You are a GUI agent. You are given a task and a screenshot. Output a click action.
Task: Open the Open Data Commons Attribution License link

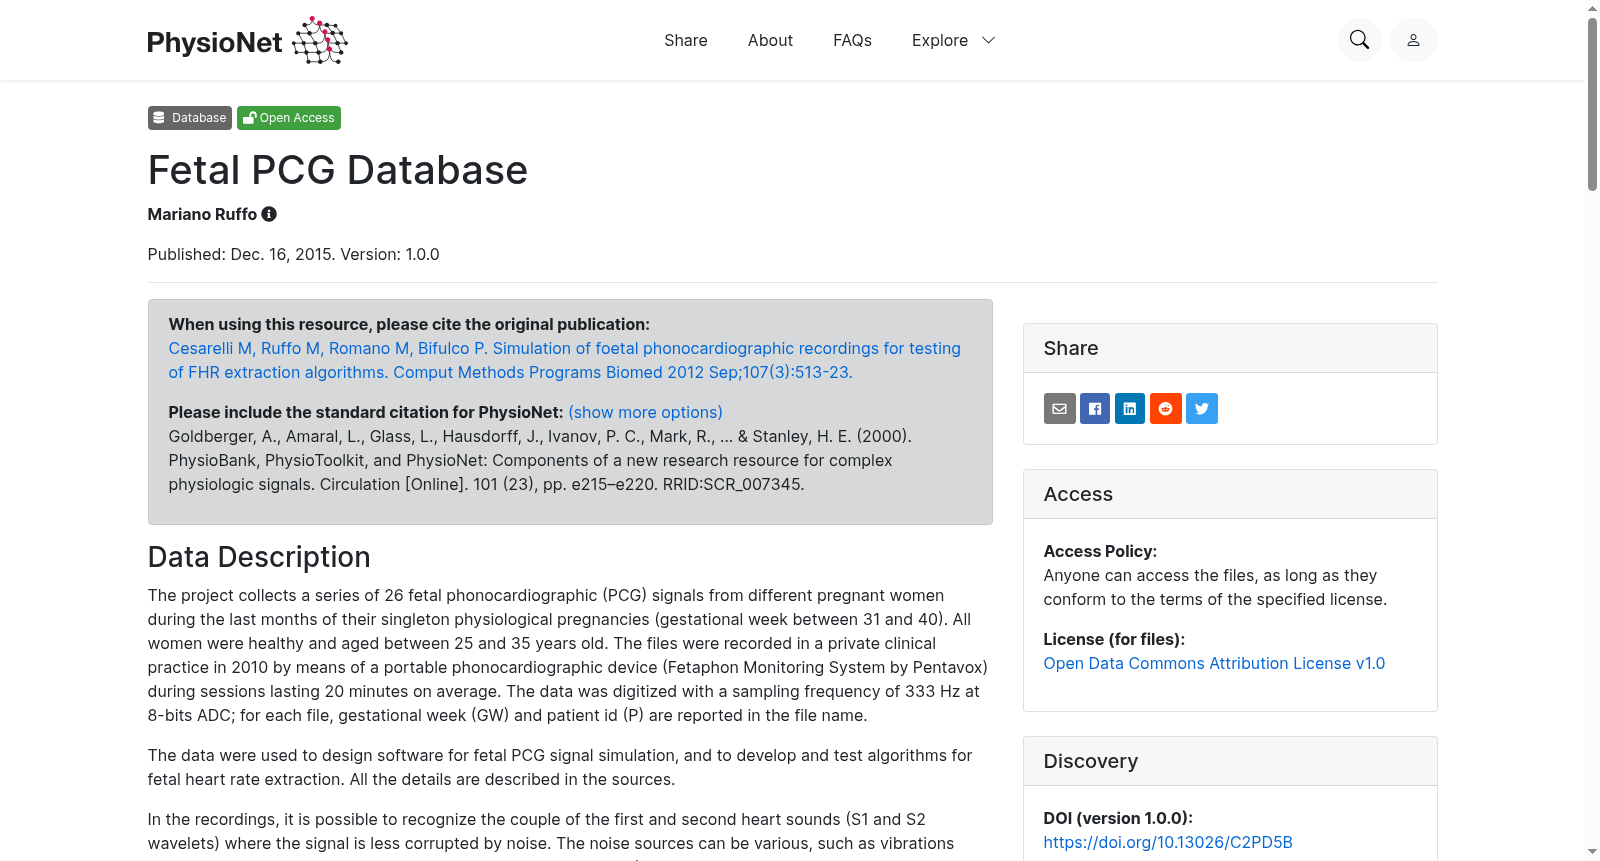[1214, 663]
